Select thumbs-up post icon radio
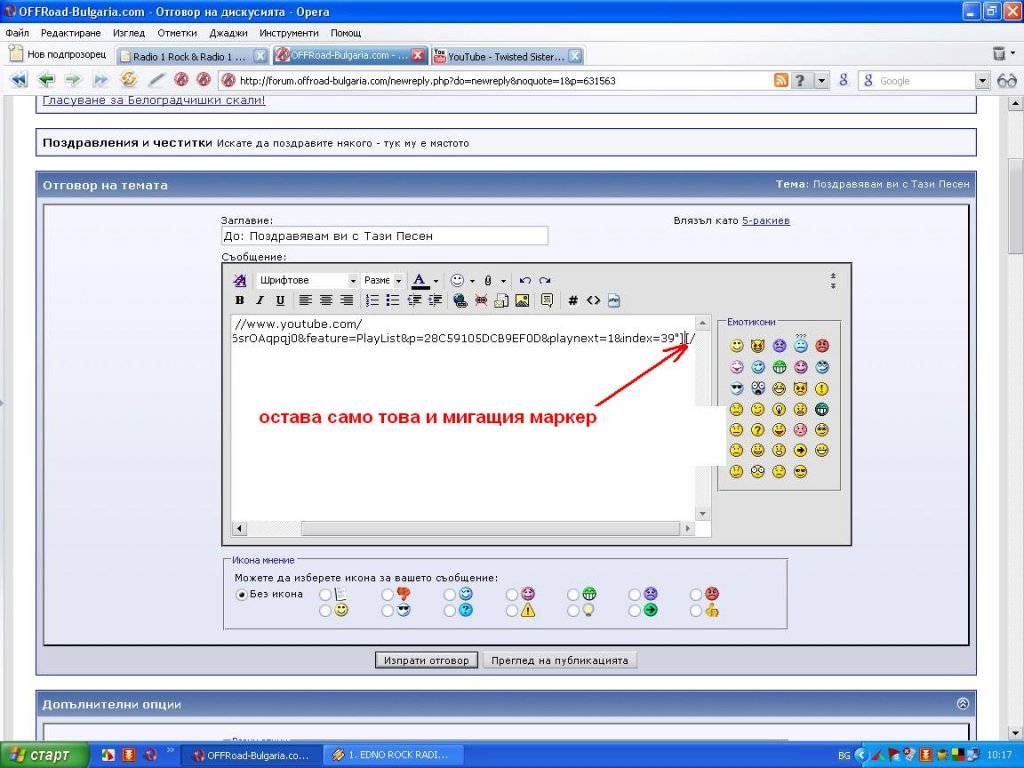Image resolution: width=1024 pixels, height=768 pixels. pos(696,611)
